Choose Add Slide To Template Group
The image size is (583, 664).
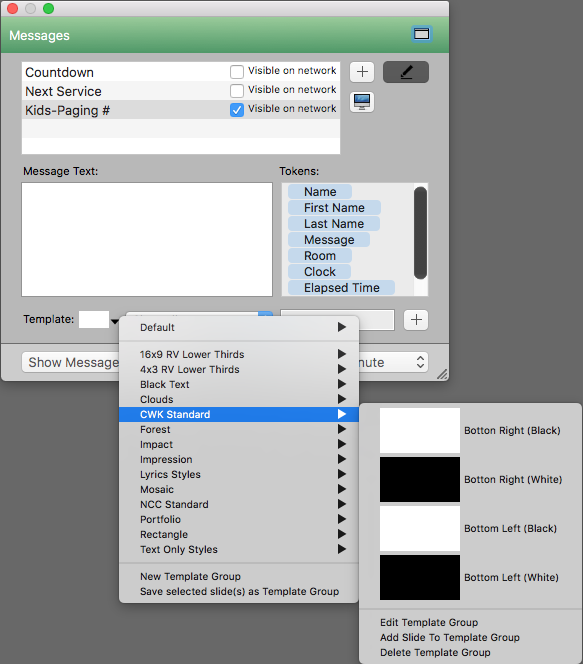(x=470, y=637)
